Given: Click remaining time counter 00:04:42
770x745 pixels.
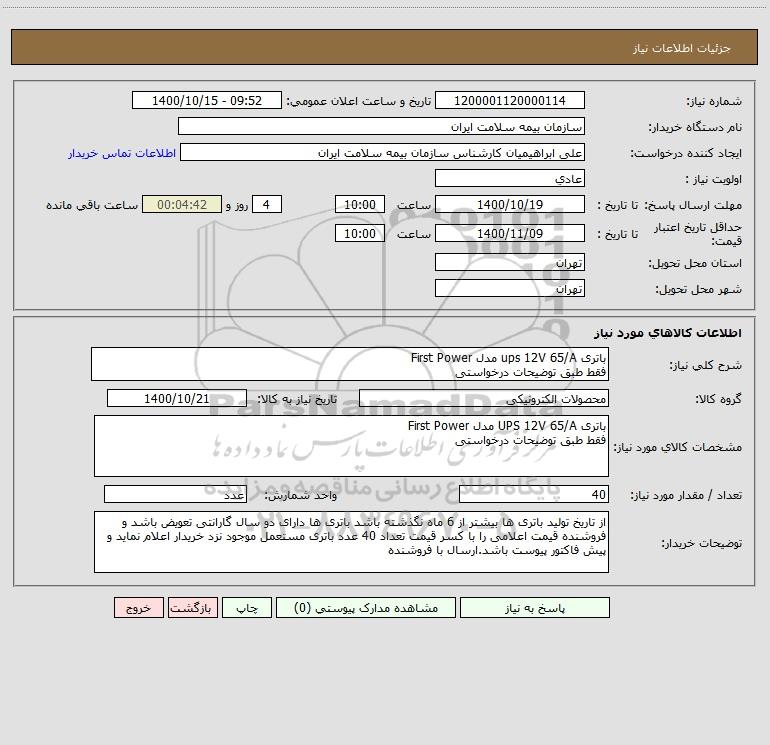Looking at the screenshot, I should click(182, 204).
